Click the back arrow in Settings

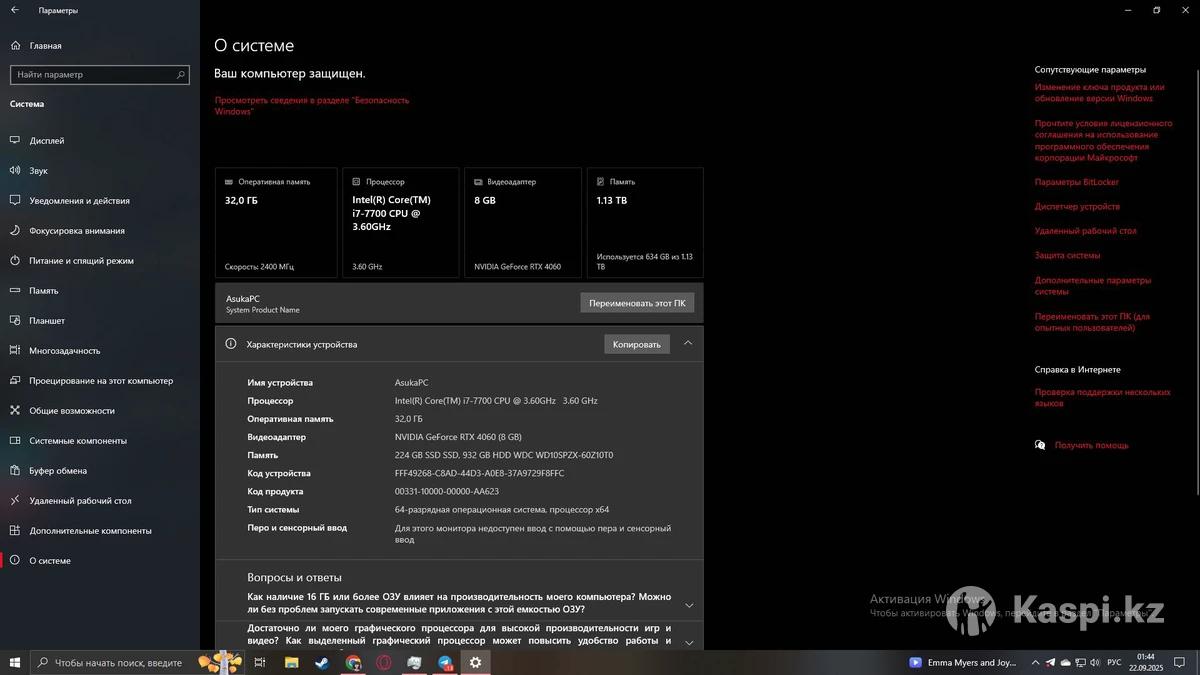coord(14,10)
